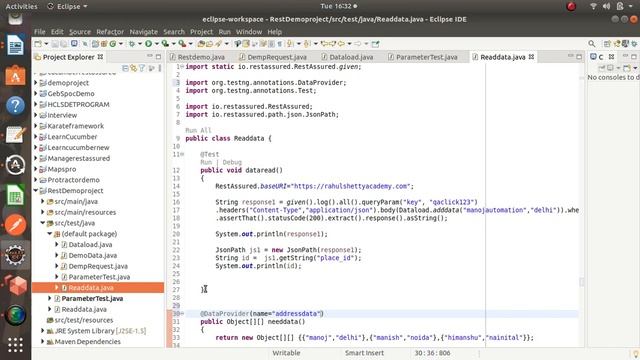
Task: Maximize the editor area
Action: (579, 57)
